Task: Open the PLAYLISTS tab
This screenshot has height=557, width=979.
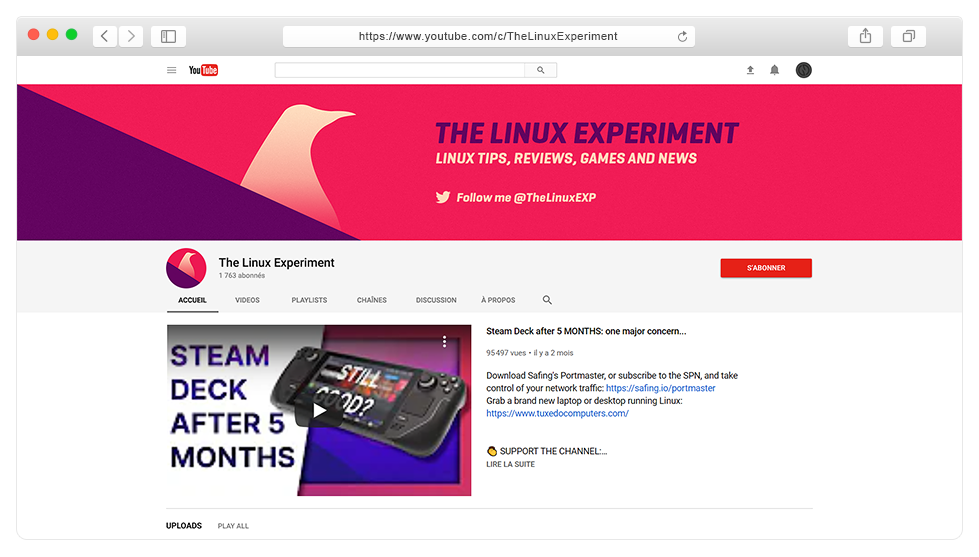Action: tap(309, 300)
